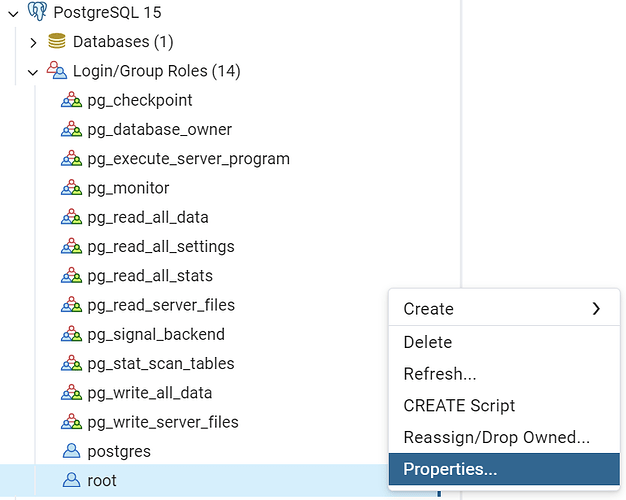Click the pg_signal_backend role icon
Screen dimensions: 626x500
pyautogui.click(x=71, y=334)
